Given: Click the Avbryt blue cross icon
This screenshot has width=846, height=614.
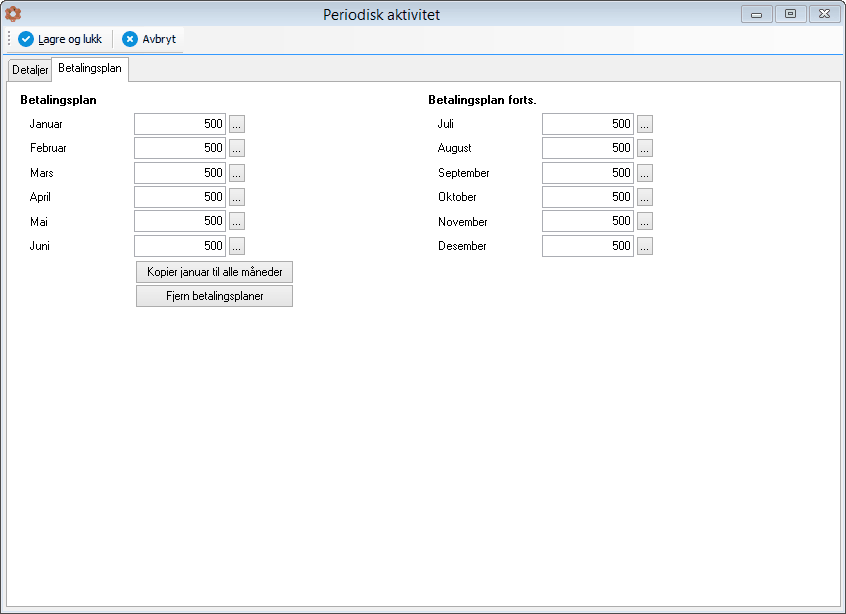Looking at the screenshot, I should pyautogui.click(x=129, y=39).
